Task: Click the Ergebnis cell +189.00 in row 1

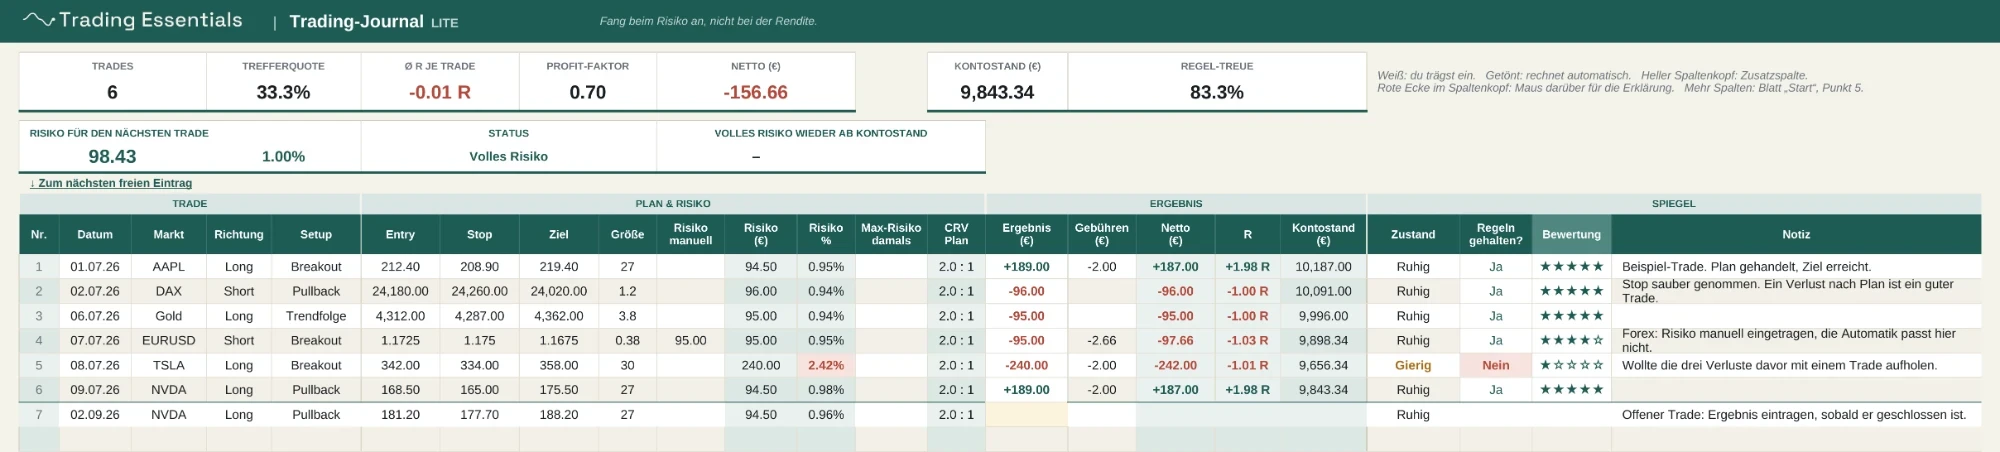Action: click(x=1026, y=267)
